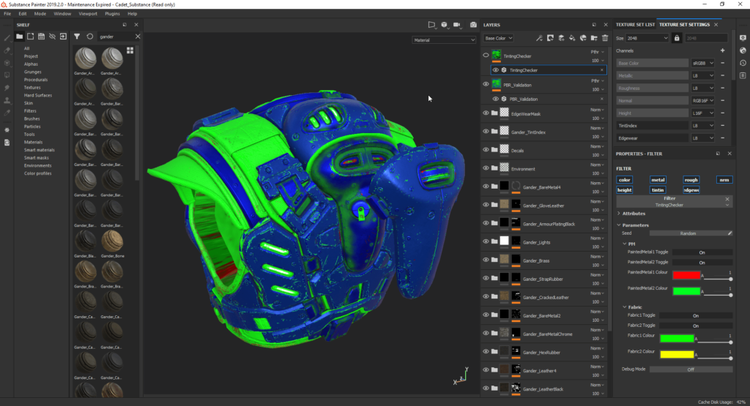Click the shelf filter funnel icon
The height and width of the screenshot is (406, 750).
77,37
